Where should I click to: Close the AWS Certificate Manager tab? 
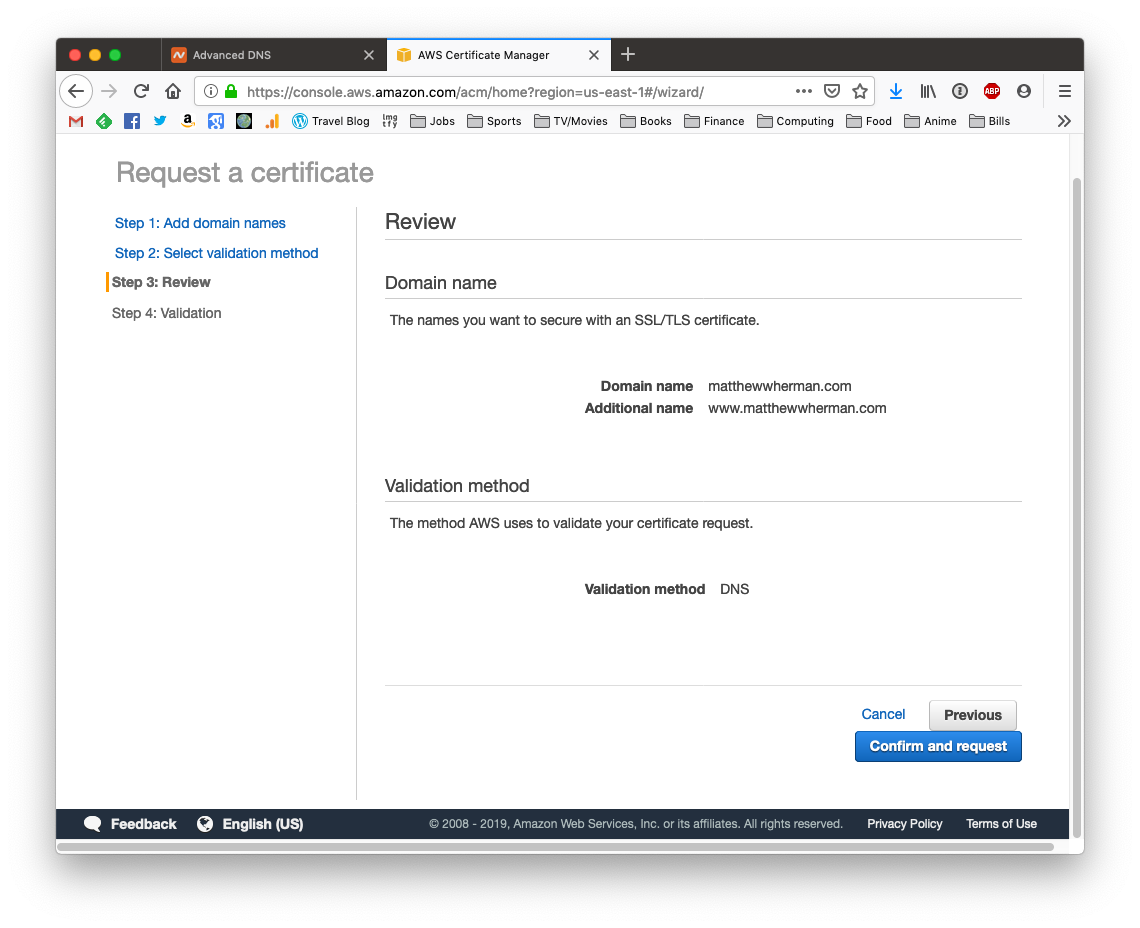click(594, 55)
